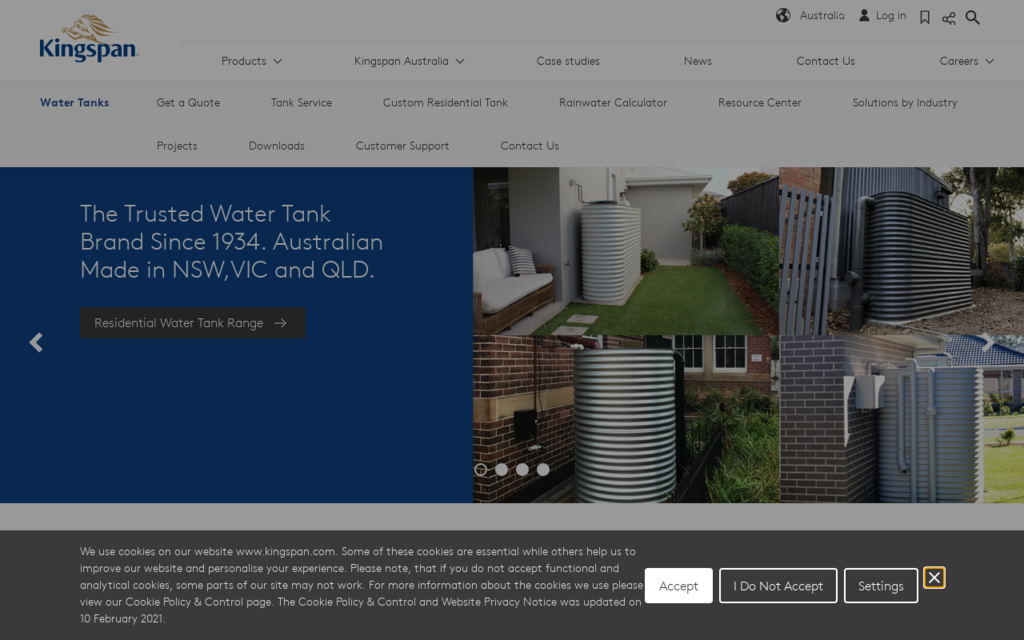Click the top-left water tank photo
The height and width of the screenshot is (640, 1024).
625,250
